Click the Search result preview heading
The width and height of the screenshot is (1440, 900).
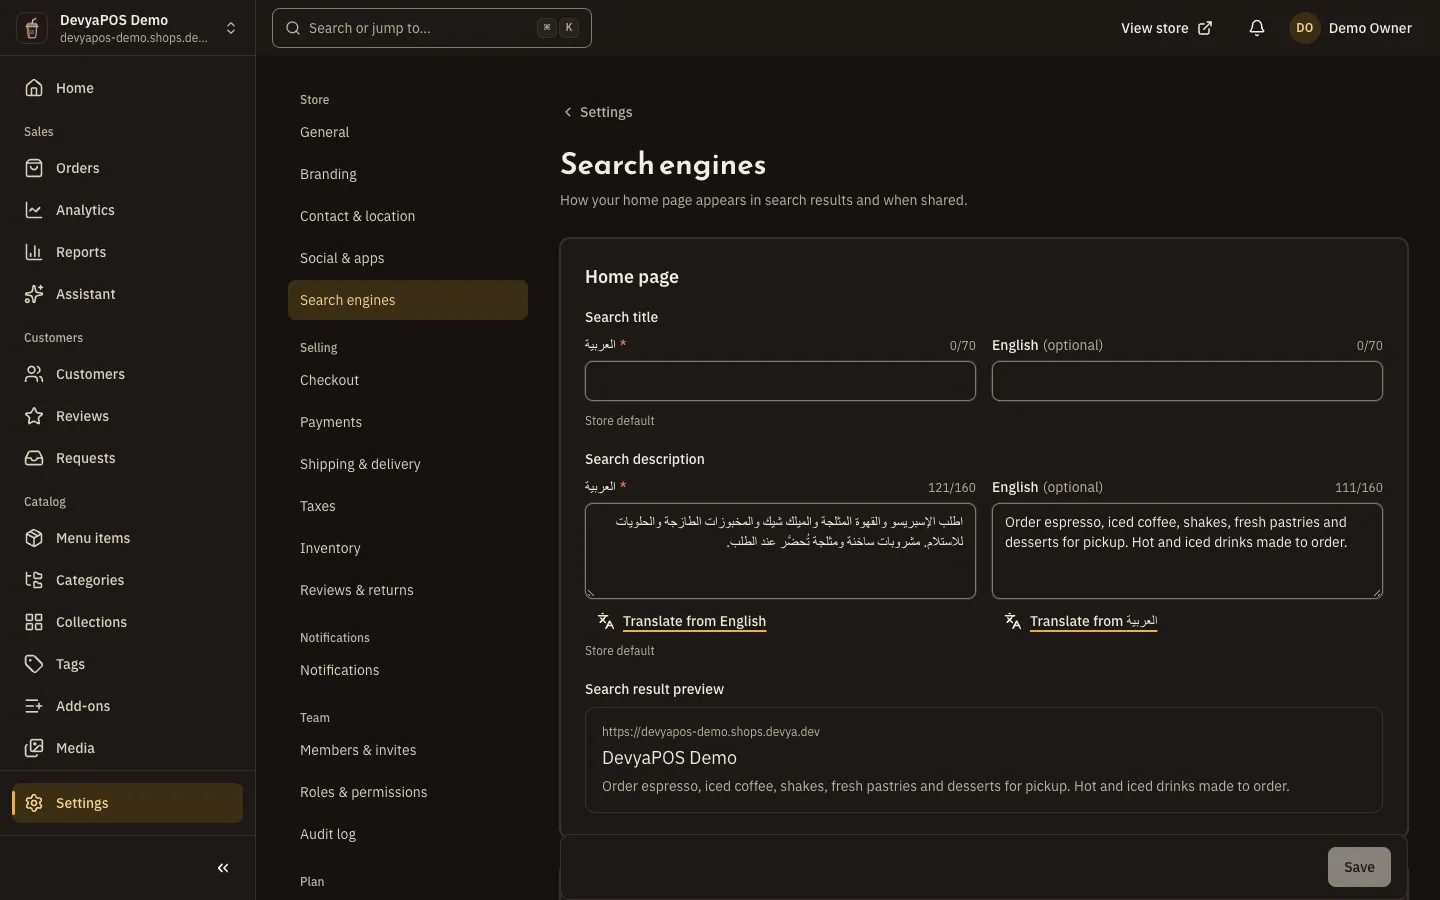(x=654, y=689)
